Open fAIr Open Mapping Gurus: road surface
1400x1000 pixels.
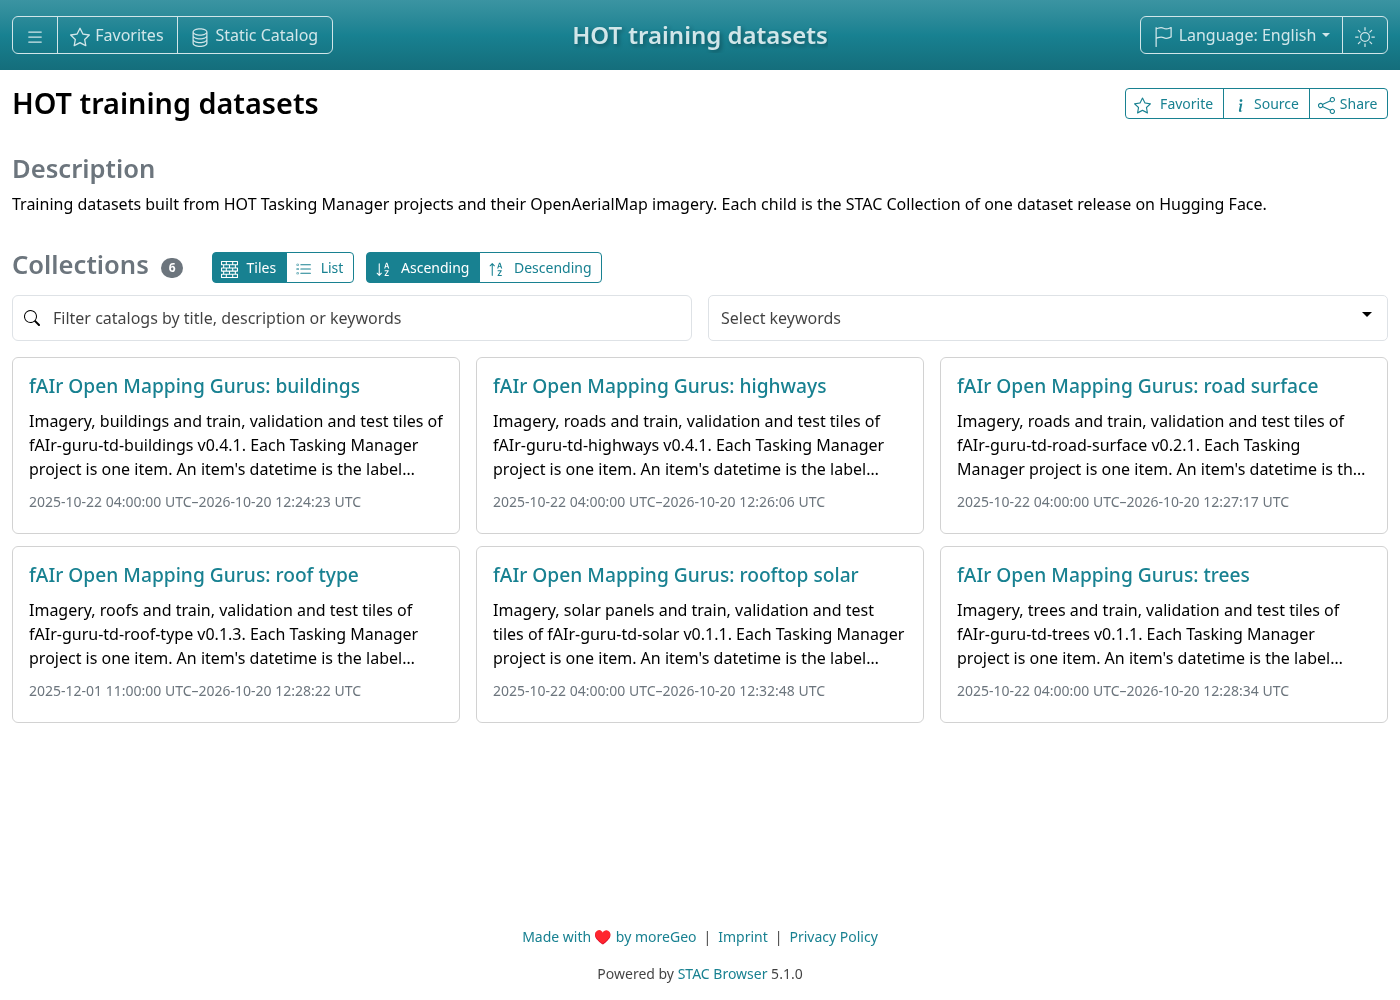[x=1137, y=386]
